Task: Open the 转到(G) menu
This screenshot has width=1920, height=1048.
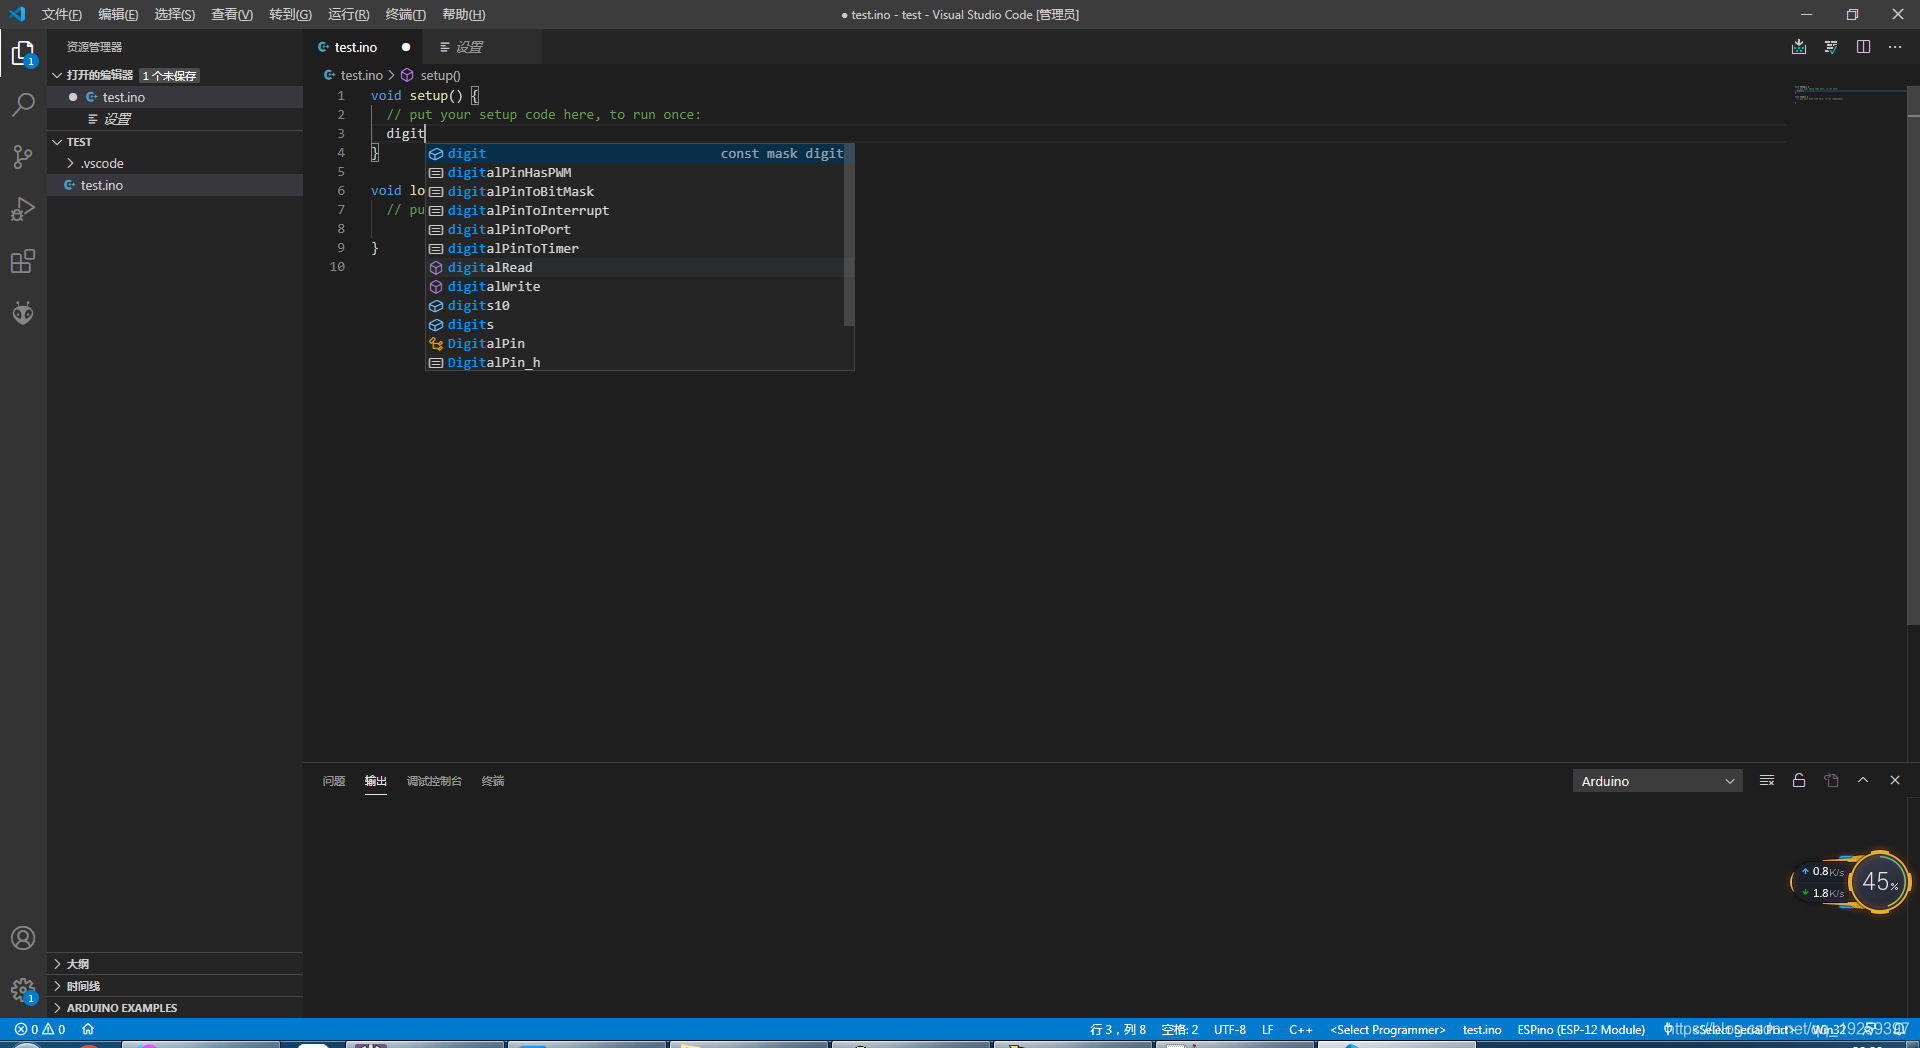Action: coord(290,14)
